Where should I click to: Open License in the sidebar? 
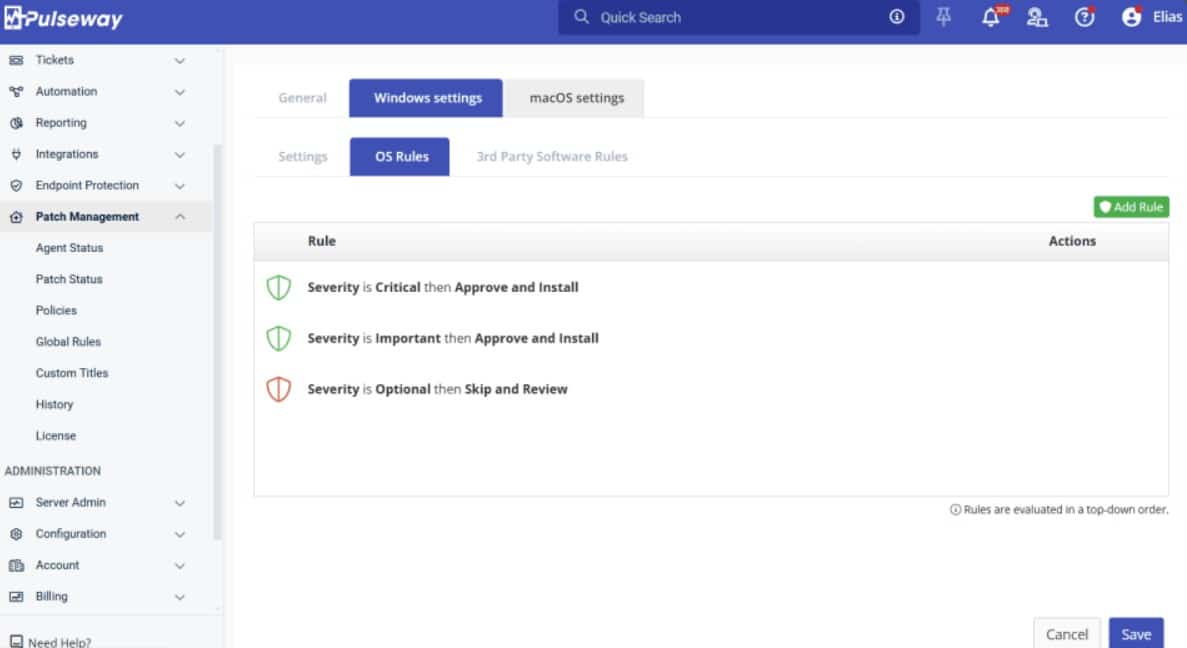pyautogui.click(x=55, y=436)
